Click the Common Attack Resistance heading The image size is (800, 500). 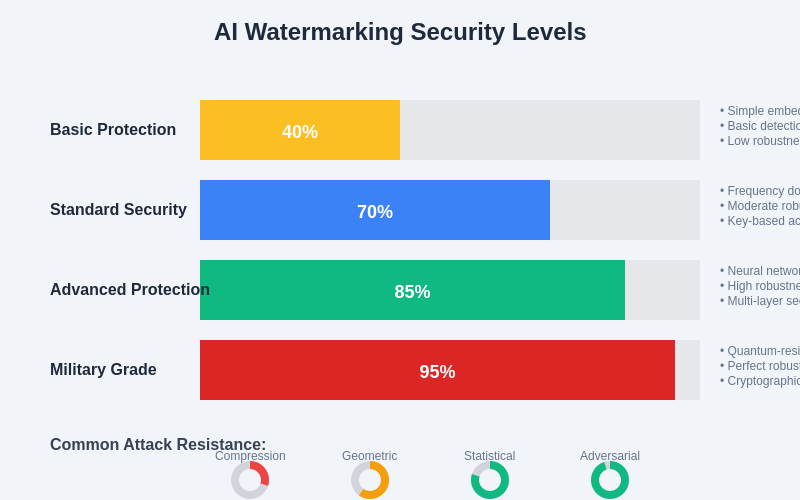pos(158,445)
